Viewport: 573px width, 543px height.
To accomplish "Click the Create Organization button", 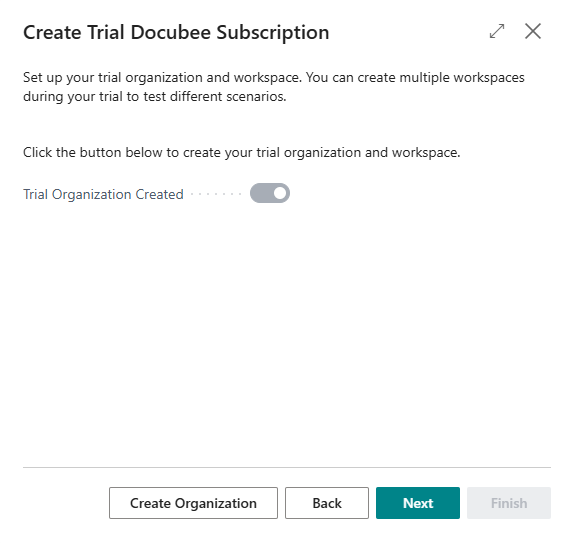I will (193, 503).
